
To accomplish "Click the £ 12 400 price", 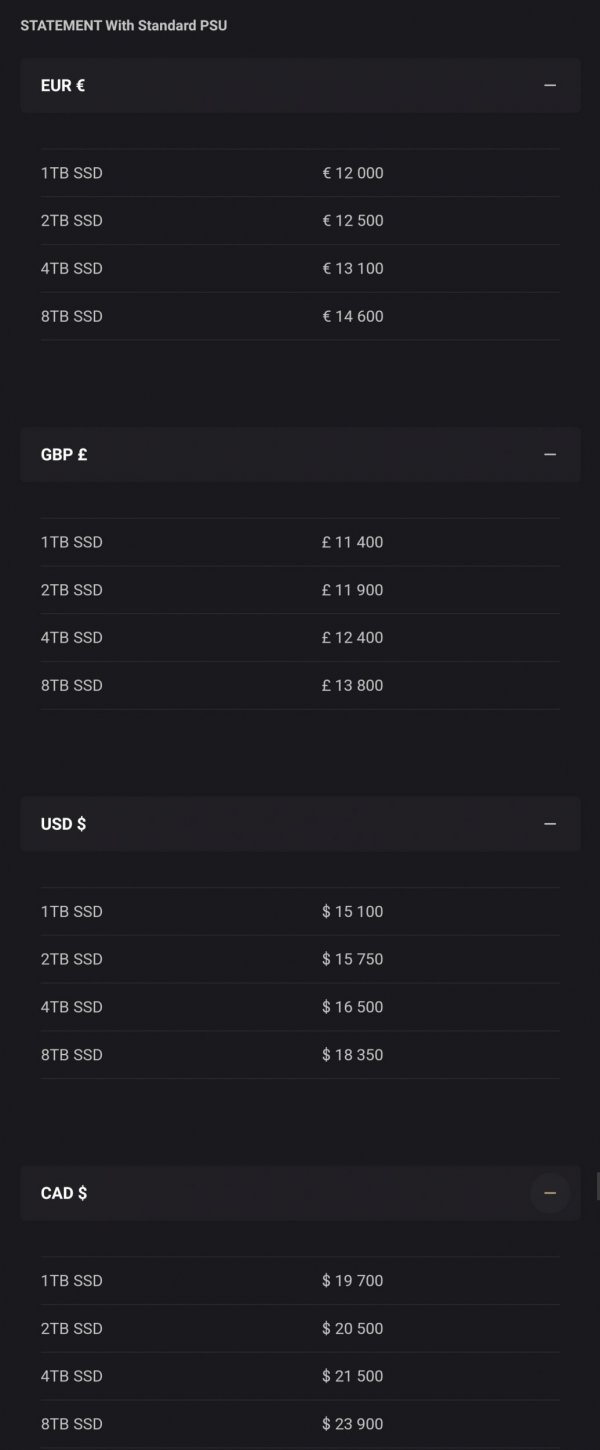I will point(353,637).
